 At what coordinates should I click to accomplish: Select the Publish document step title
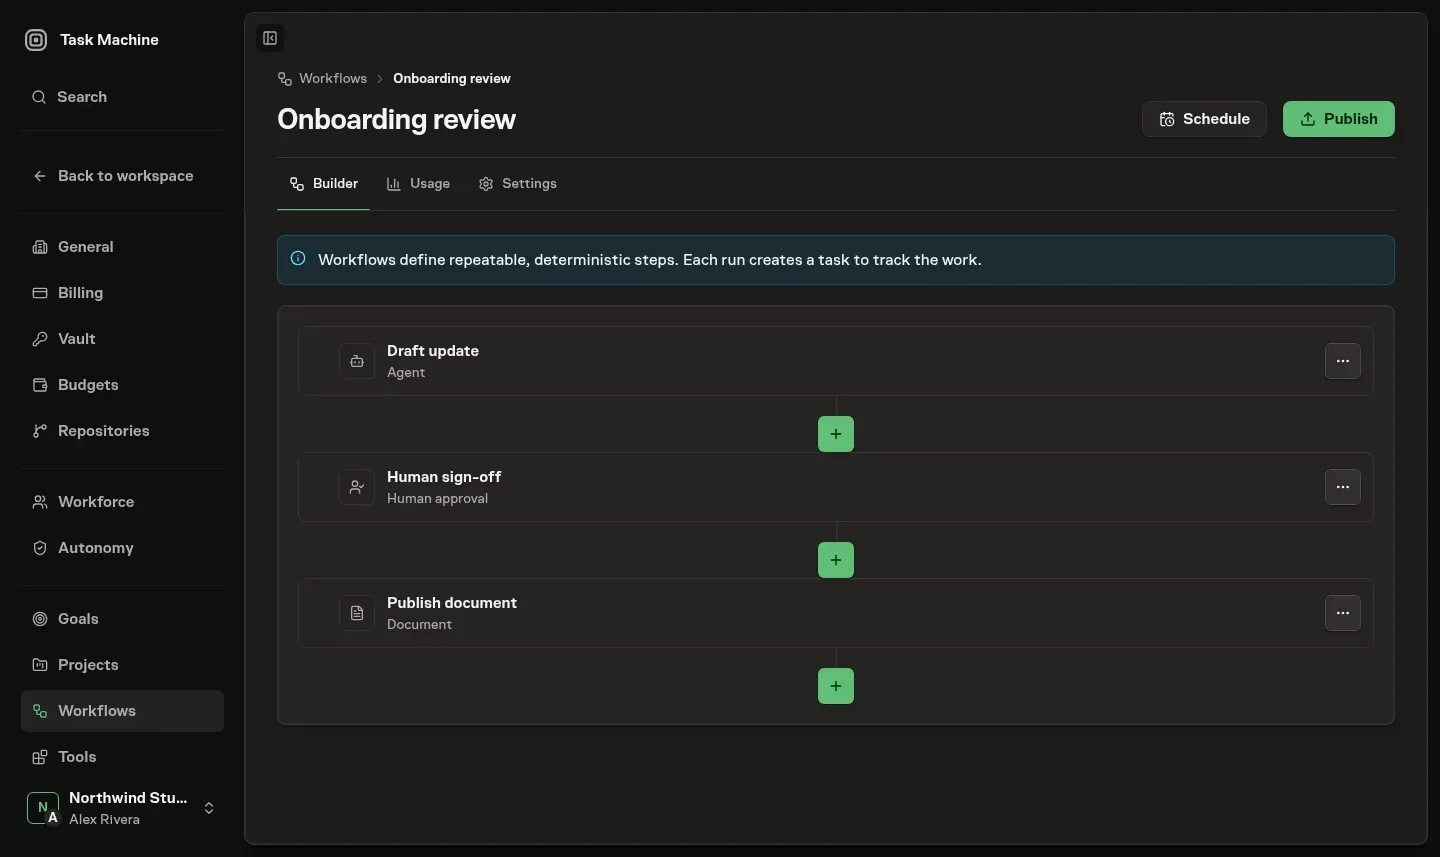(452, 603)
